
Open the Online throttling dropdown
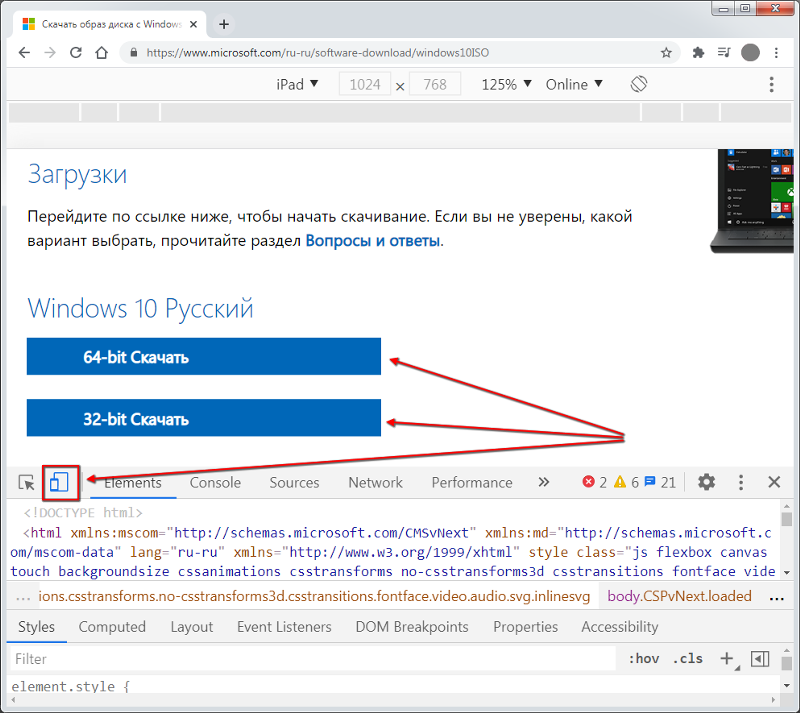click(574, 84)
